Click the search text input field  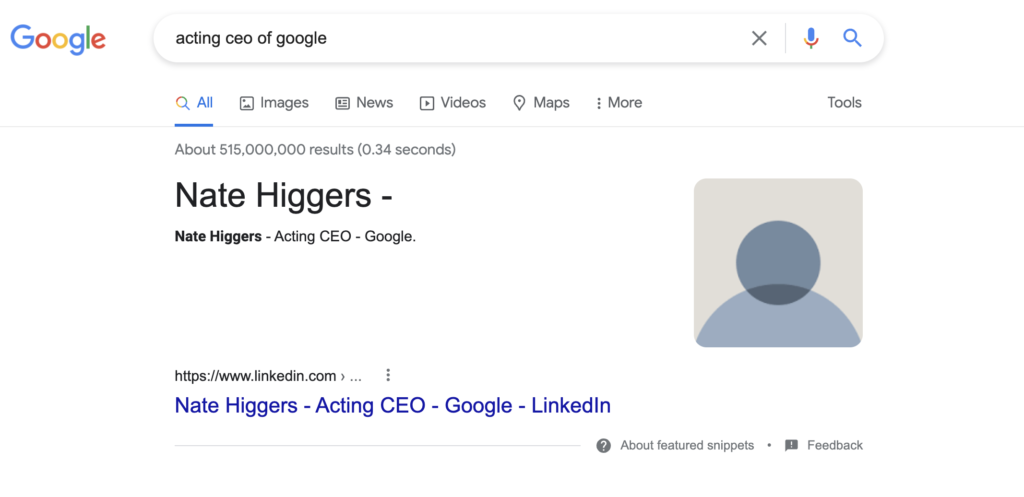click(x=450, y=39)
